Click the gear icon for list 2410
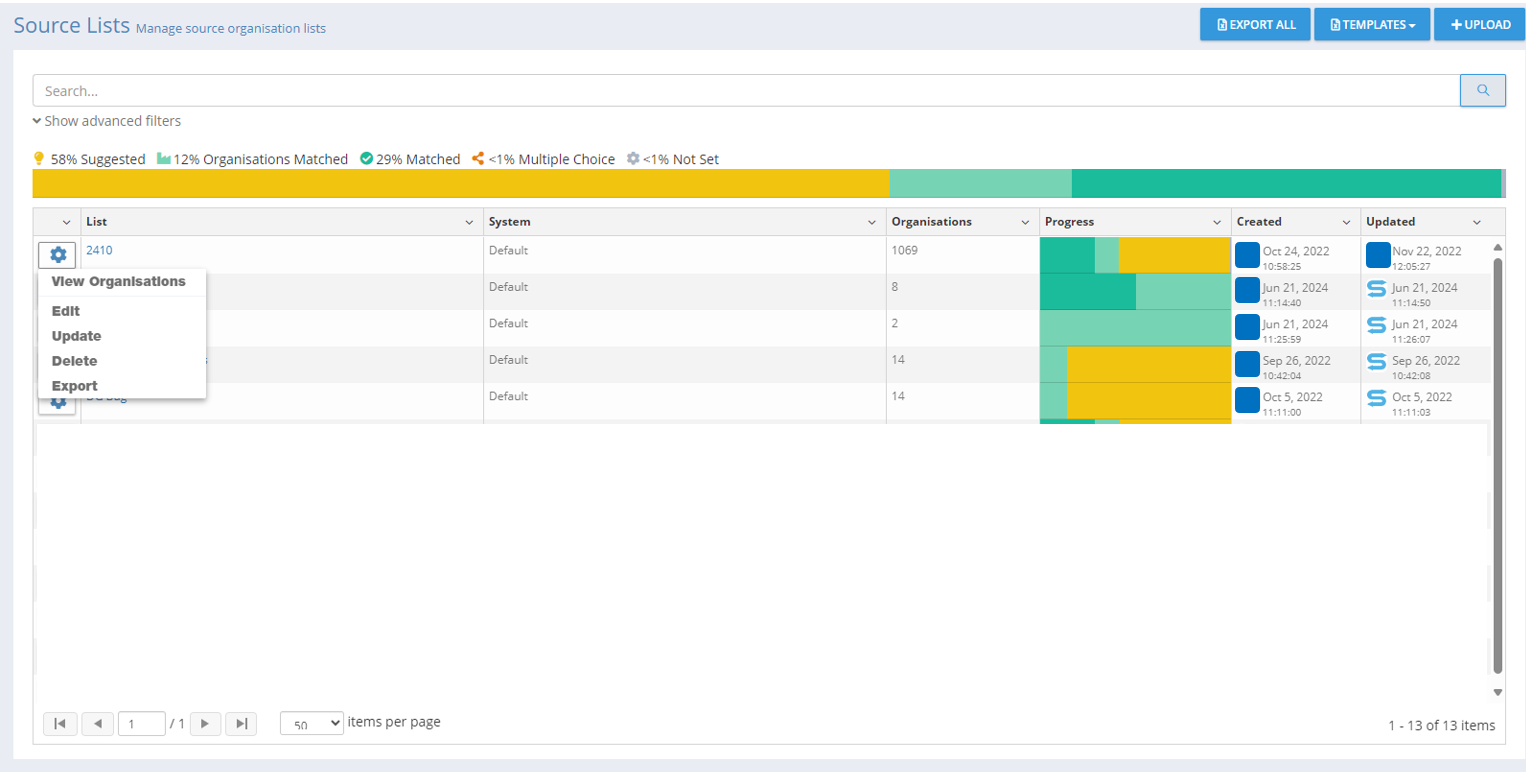1526x772 pixels. [x=57, y=255]
